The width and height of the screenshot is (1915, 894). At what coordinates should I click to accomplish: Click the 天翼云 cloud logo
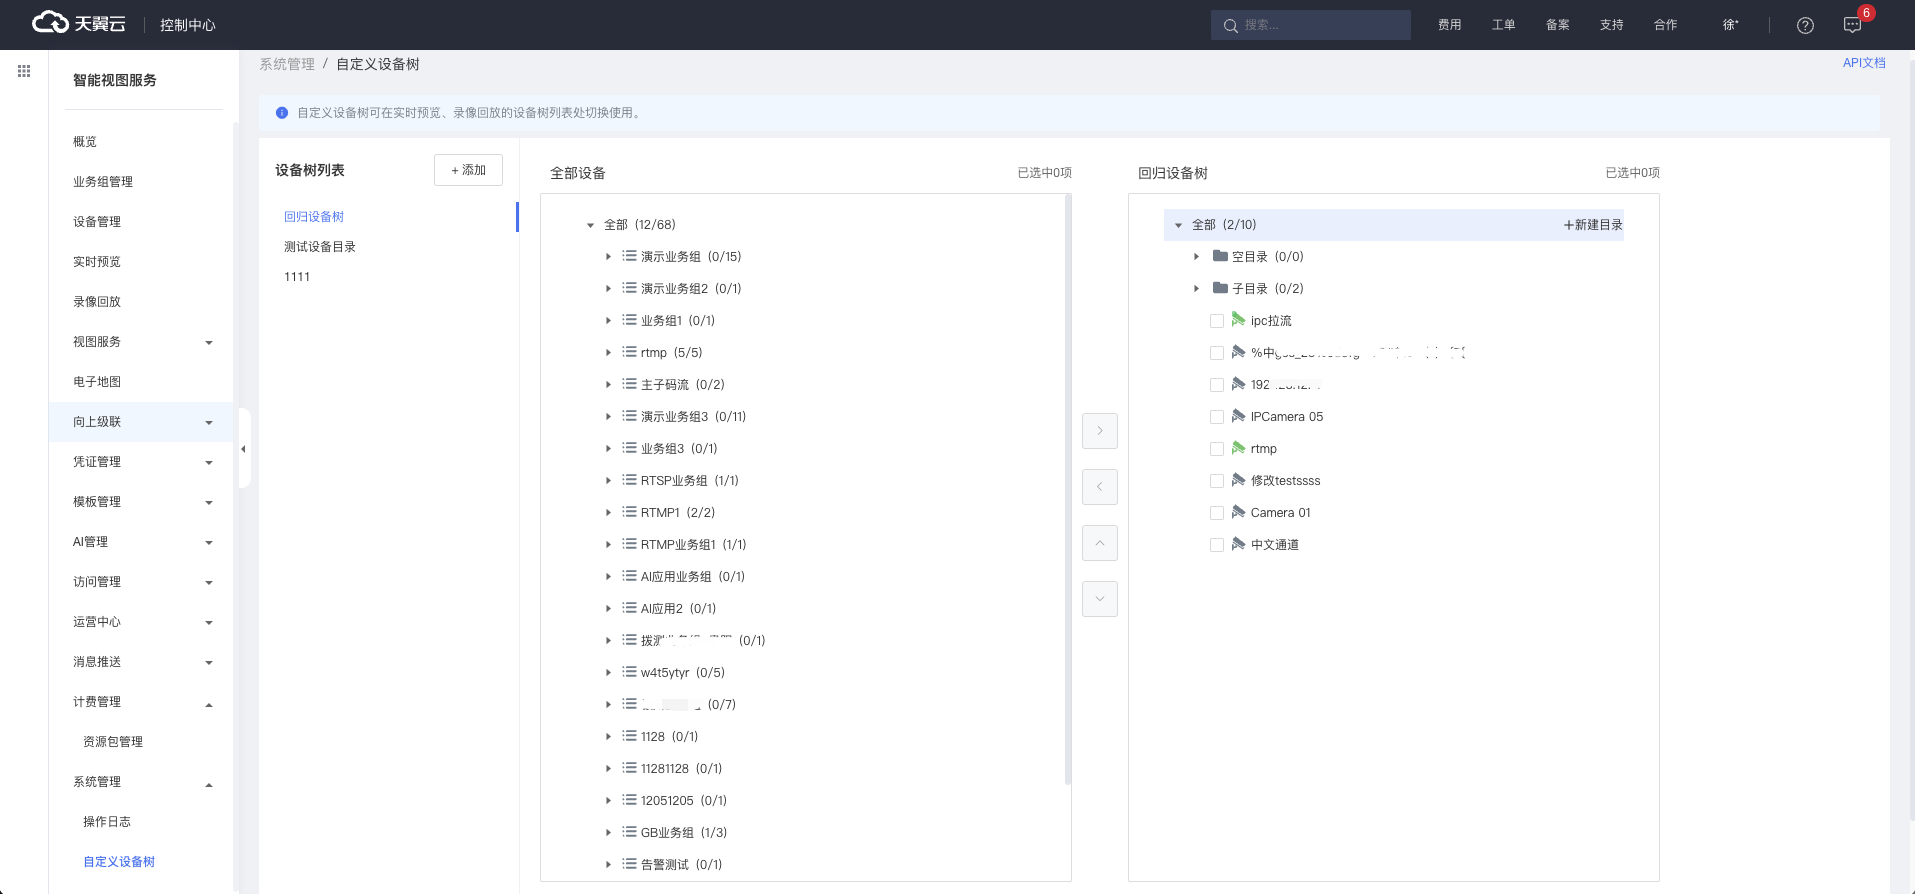79,24
